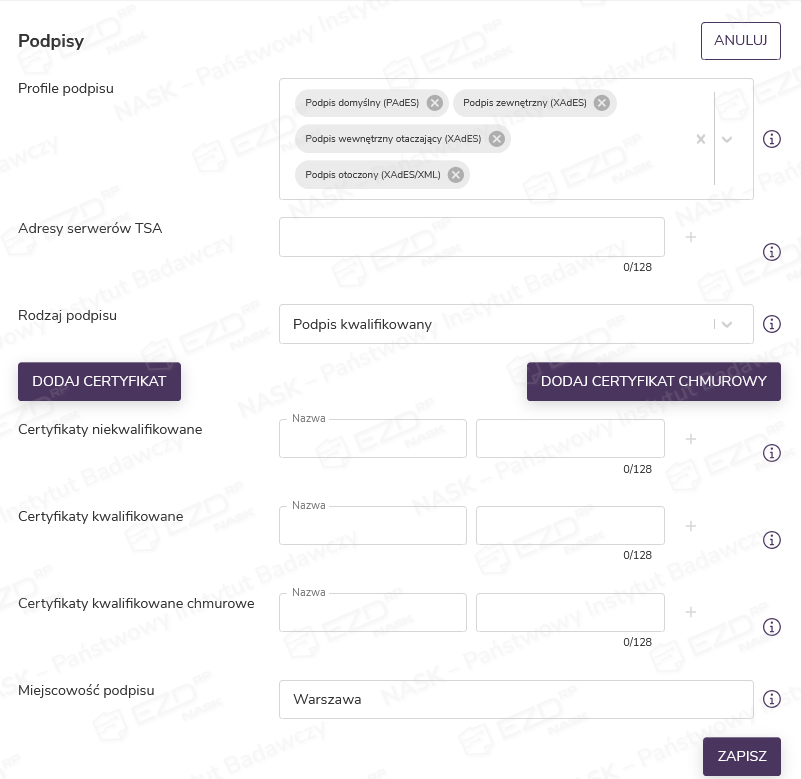This screenshot has width=801, height=779.
Task: Expand the Profile podpisu dropdown
Action: (x=728, y=139)
